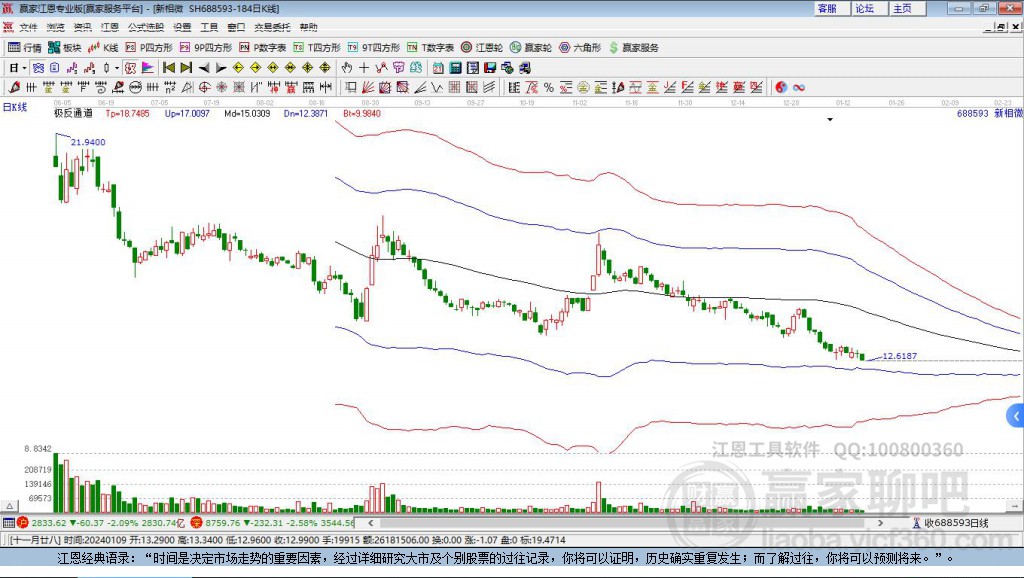Click the 论坛 forum button
Image resolution: width=1024 pixels, height=578 pixels.
(x=869, y=8)
